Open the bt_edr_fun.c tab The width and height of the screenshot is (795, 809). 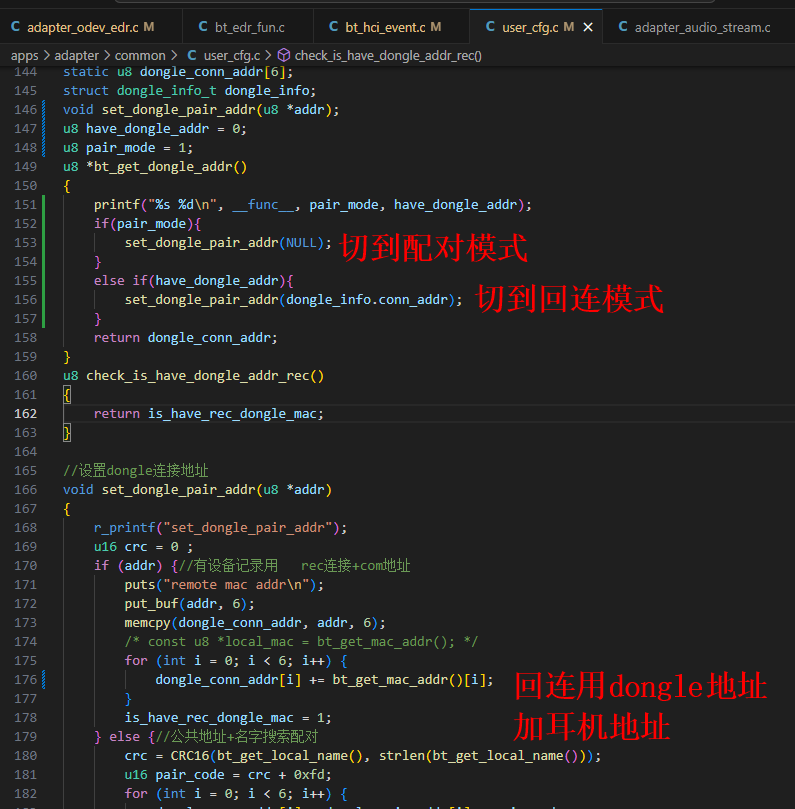coord(249,27)
